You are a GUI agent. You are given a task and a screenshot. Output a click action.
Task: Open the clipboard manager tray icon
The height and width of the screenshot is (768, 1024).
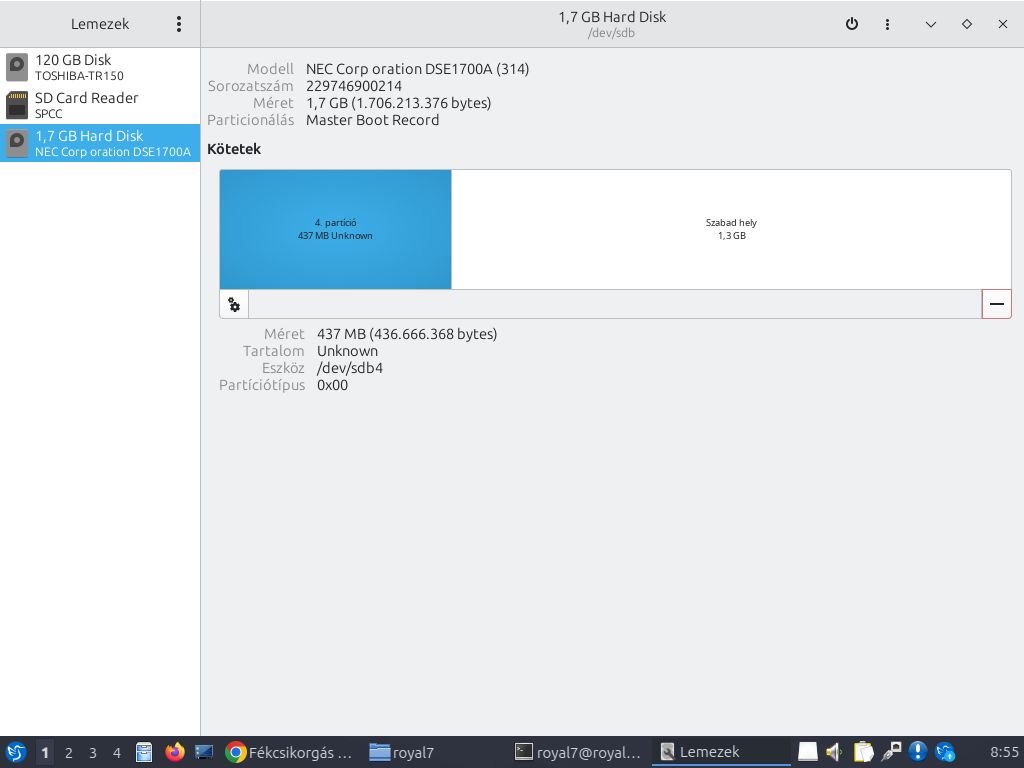(863, 752)
